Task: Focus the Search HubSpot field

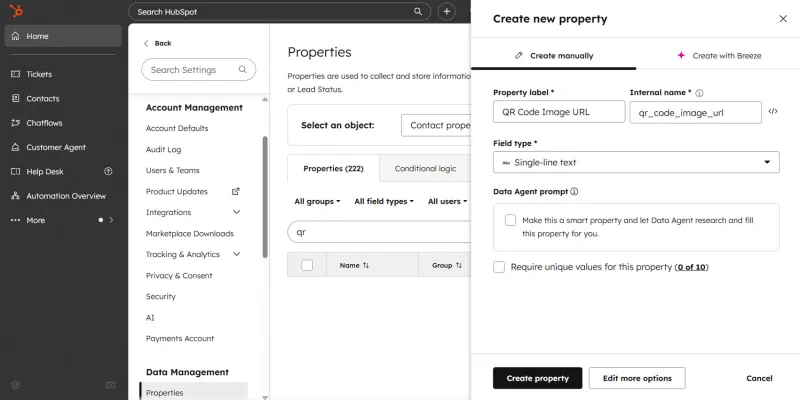Action: coord(280,12)
